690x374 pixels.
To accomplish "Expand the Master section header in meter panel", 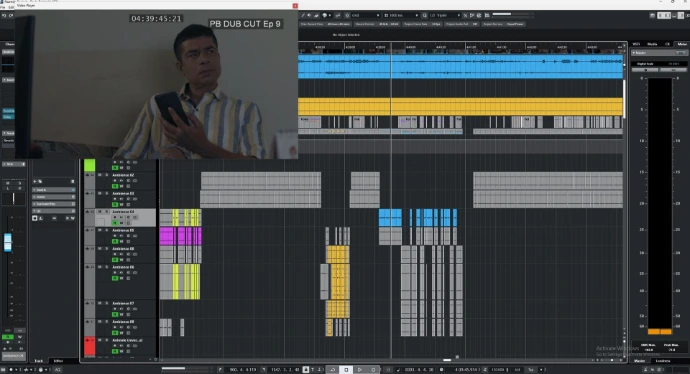I will click(x=659, y=53).
